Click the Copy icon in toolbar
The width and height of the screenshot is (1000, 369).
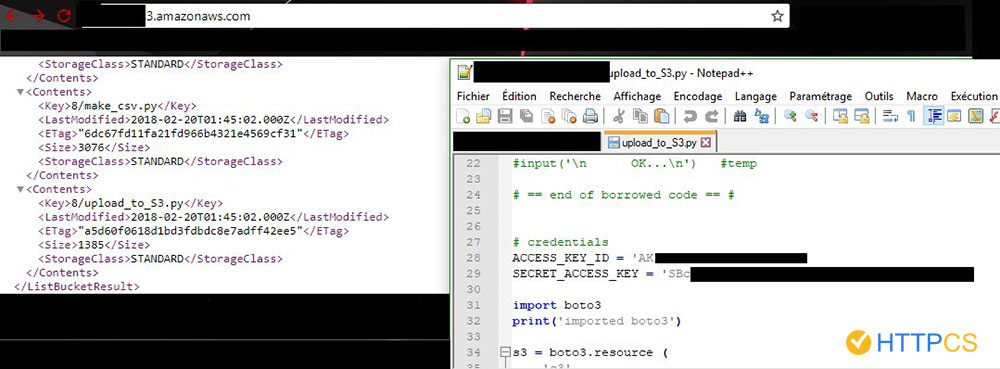(x=640, y=116)
